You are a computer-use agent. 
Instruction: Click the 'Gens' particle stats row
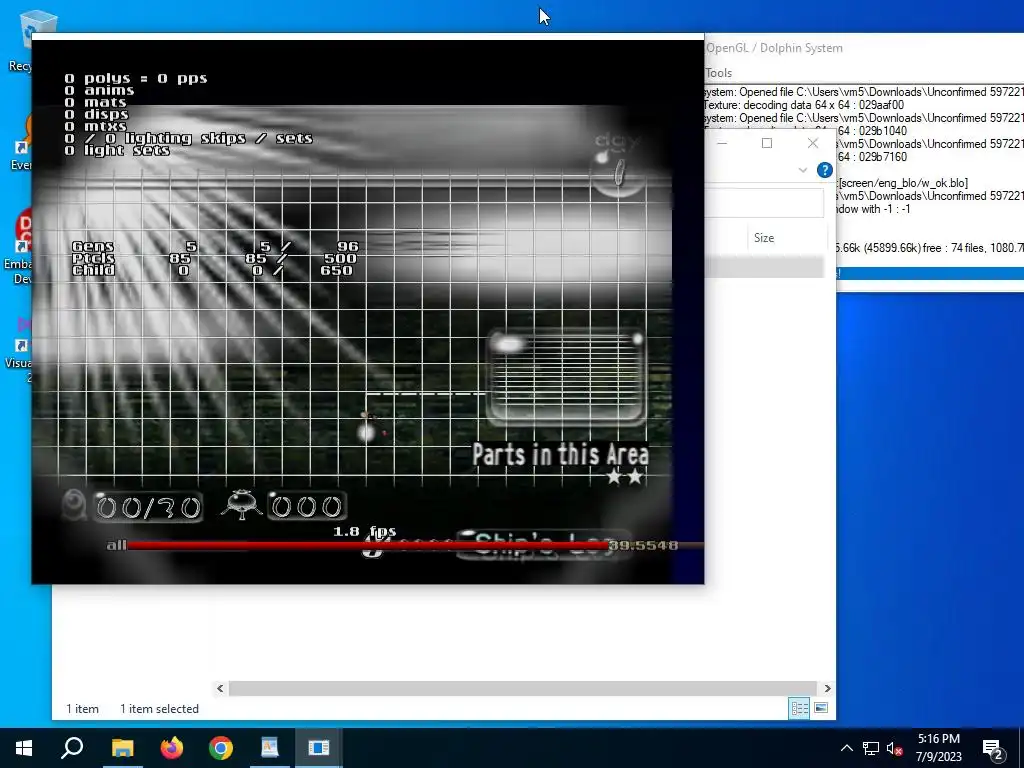[215, 246]
